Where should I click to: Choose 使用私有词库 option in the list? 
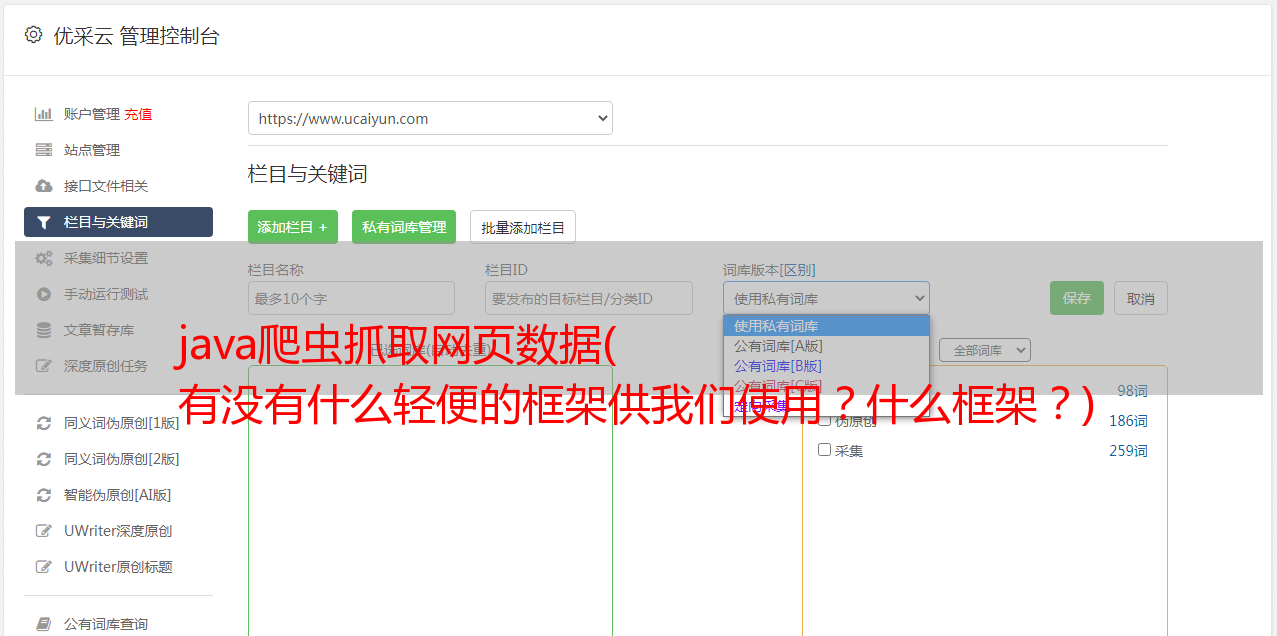(826, 326)
